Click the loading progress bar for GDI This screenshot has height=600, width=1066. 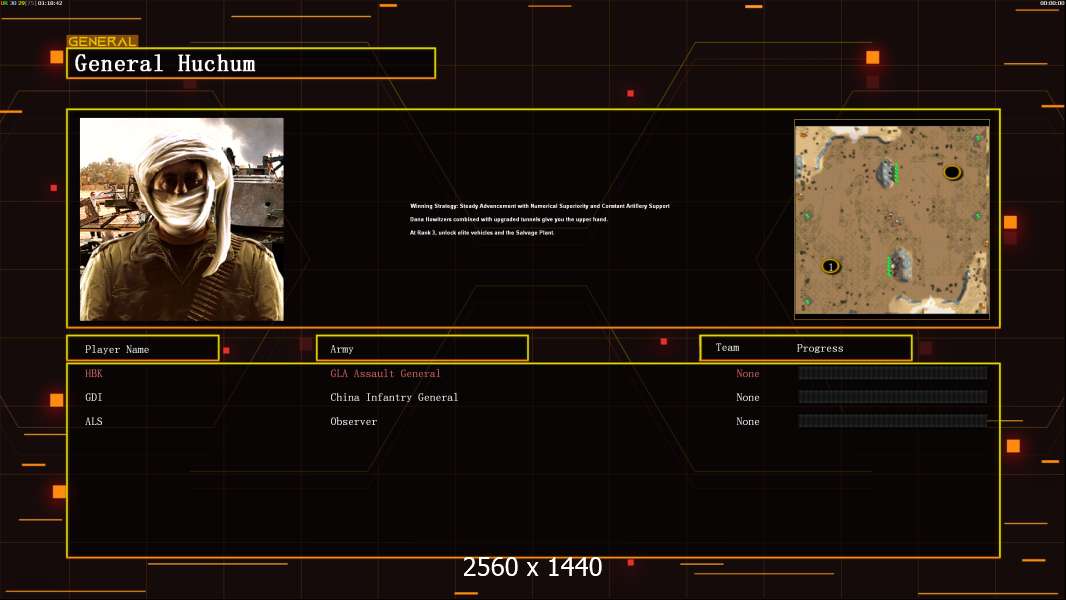click(893, 397)
